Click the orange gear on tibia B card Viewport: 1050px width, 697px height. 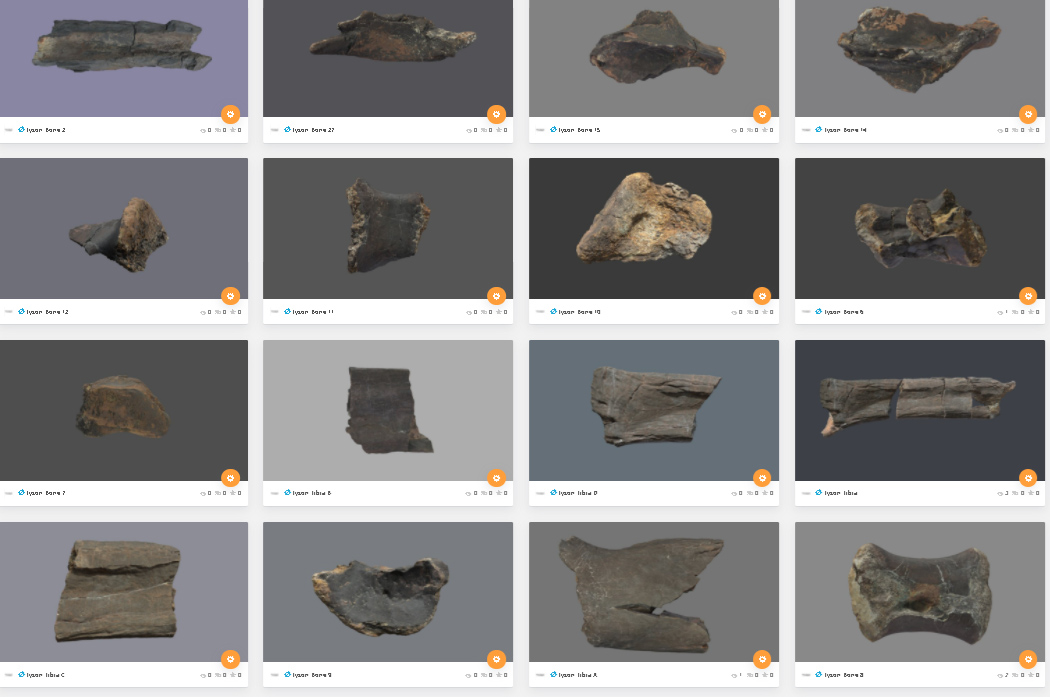(496, 478)
